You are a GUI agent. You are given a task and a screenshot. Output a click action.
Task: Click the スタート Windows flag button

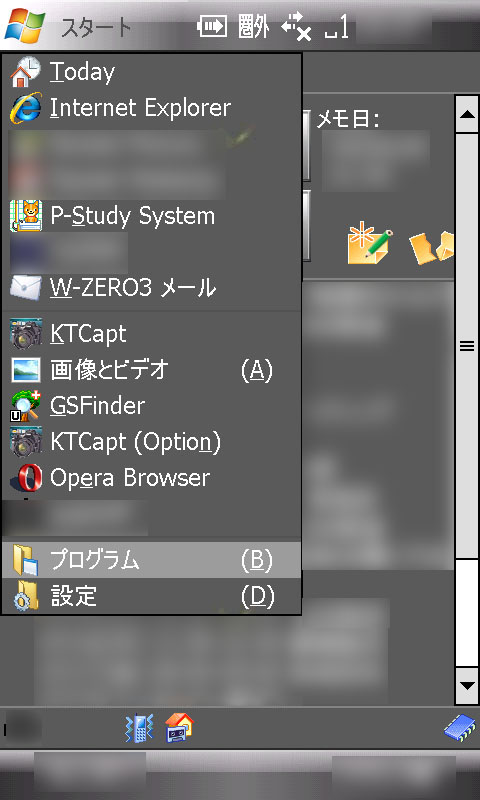[x=24, y=26]
